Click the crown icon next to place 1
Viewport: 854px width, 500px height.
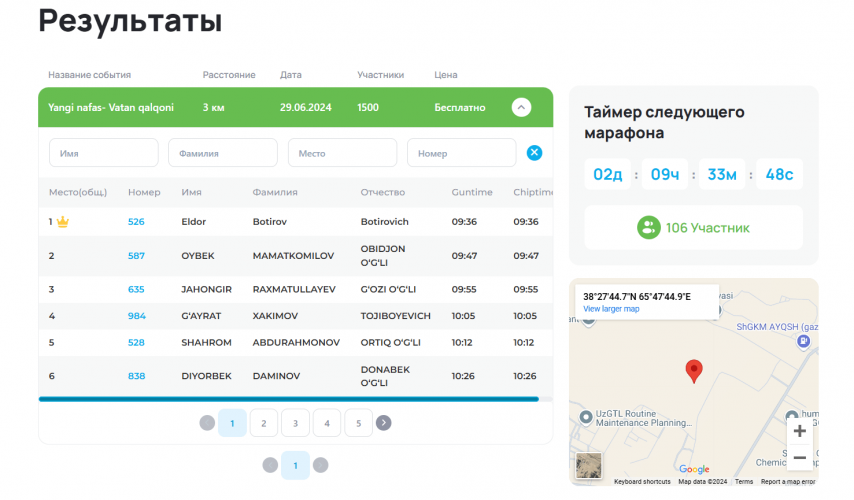tap(63, 222)
